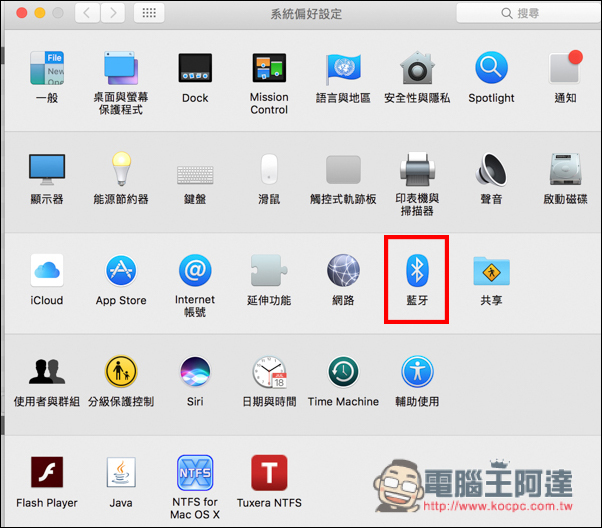Open the 一般 (General) preferences icon
602x528 pixels.
coord(47,68)
